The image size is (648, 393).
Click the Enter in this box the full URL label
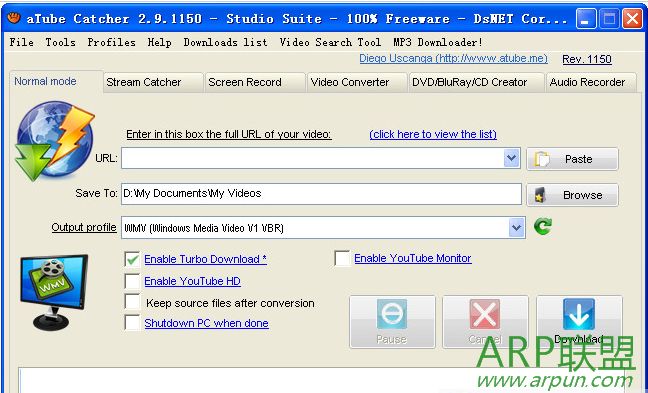coord(229,134)
